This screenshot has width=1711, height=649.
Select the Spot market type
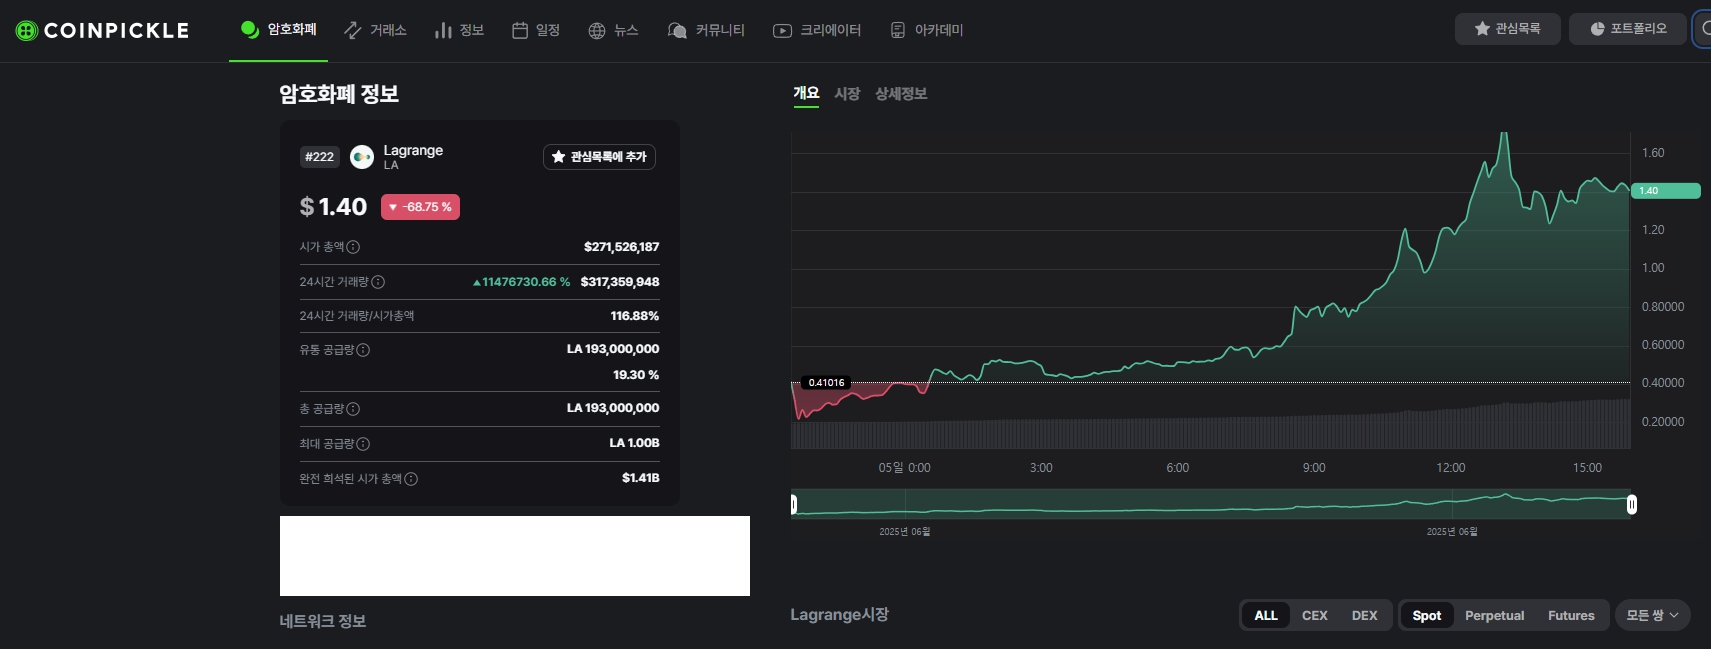(x=1427, y=615)
